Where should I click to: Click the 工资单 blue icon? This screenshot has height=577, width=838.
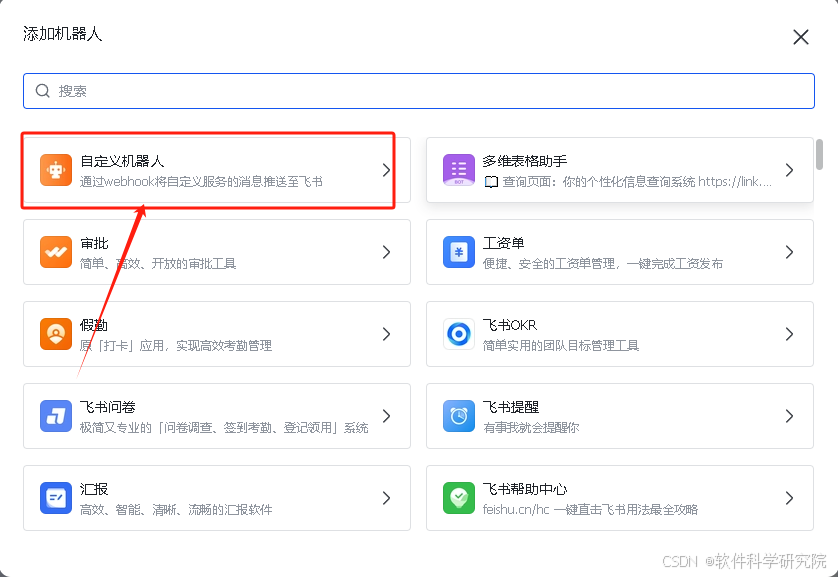459,252
